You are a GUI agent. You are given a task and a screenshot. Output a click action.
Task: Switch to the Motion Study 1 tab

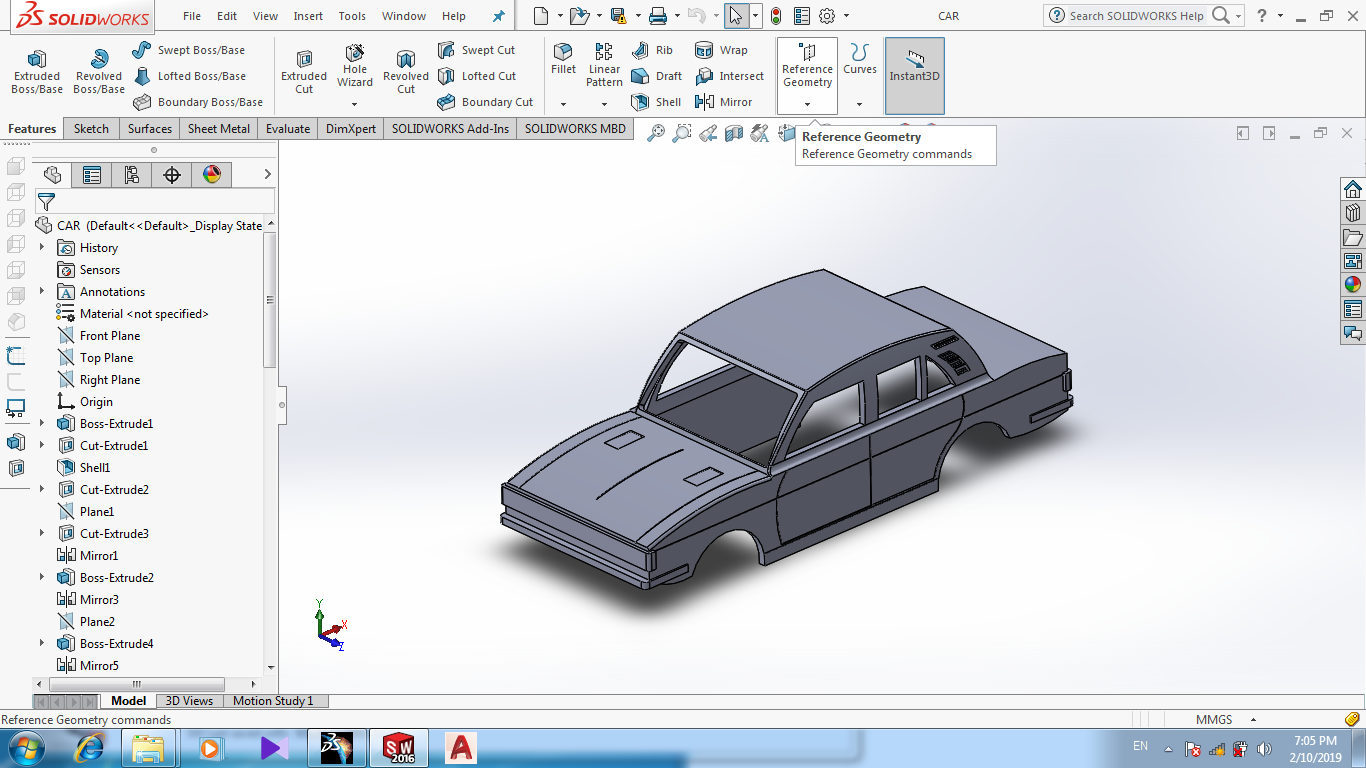[273, 701]
